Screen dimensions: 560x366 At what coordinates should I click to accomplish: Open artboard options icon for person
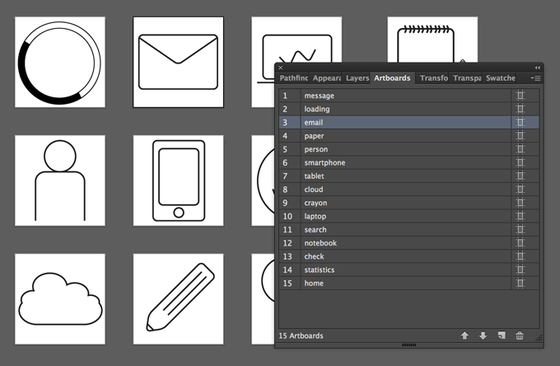(x=520, y=149)
